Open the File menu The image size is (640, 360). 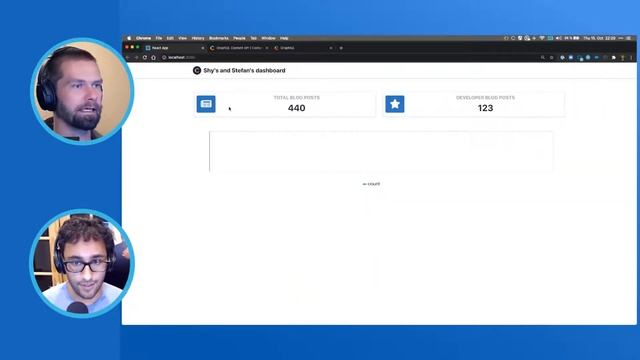tap(159, 38)
